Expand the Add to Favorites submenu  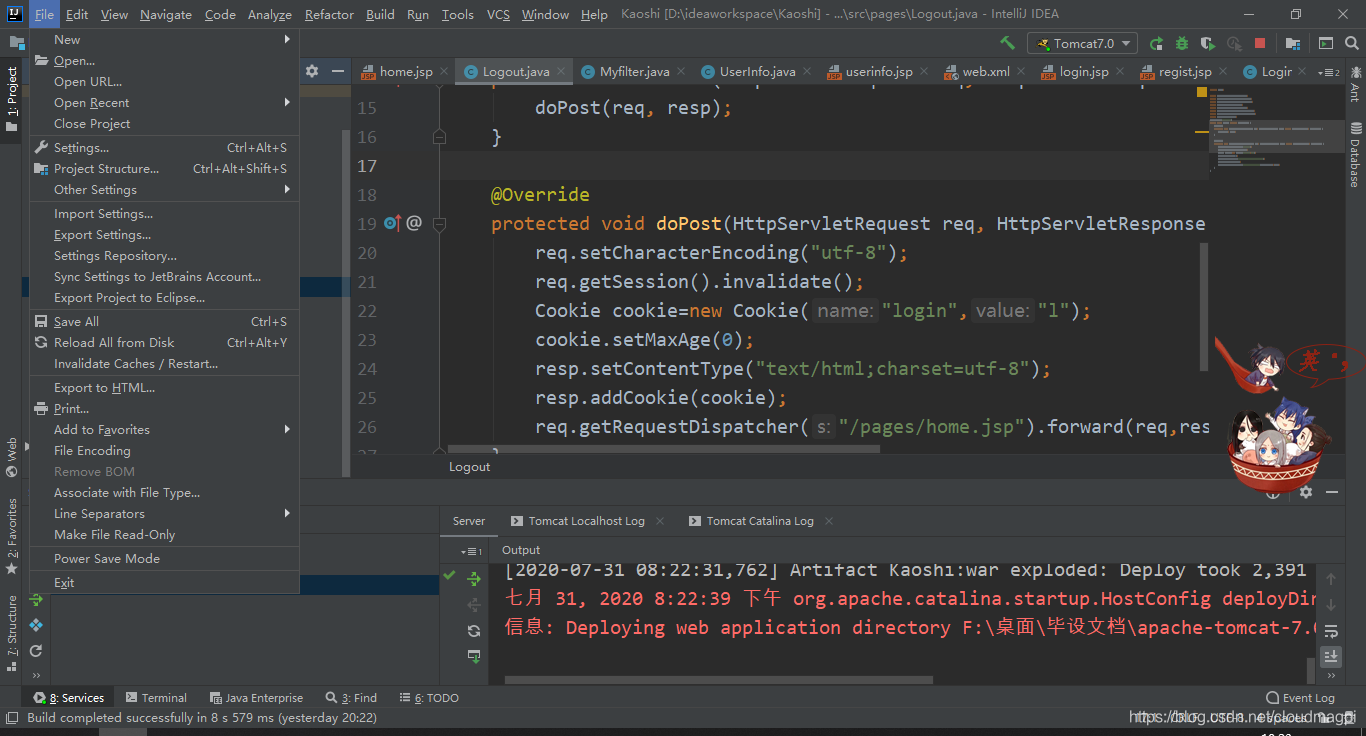point(165,429)
